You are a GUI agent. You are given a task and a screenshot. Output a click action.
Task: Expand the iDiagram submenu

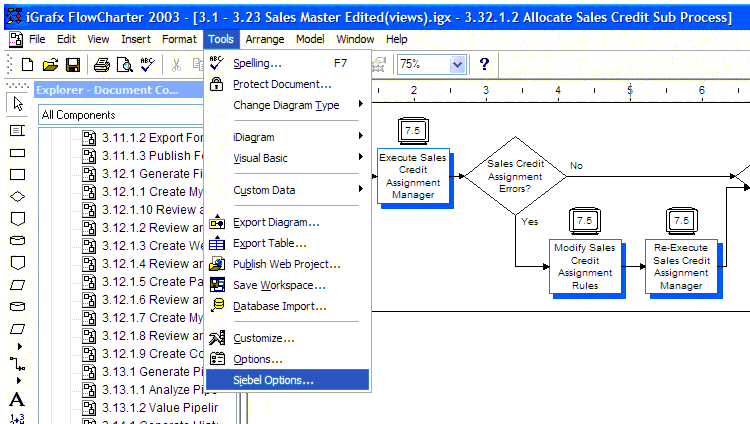(286, 137)
